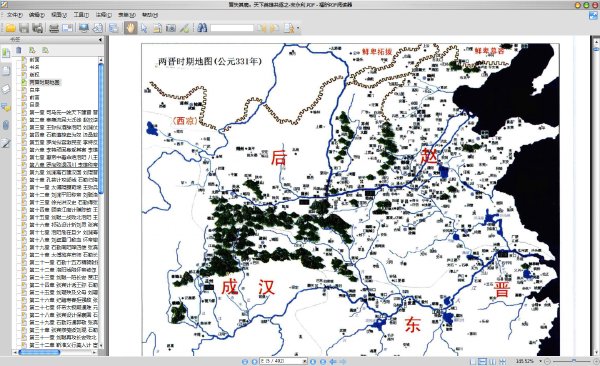Open the zoom percentage dropdown
600x366 pixels.
(x=540, y=361)
